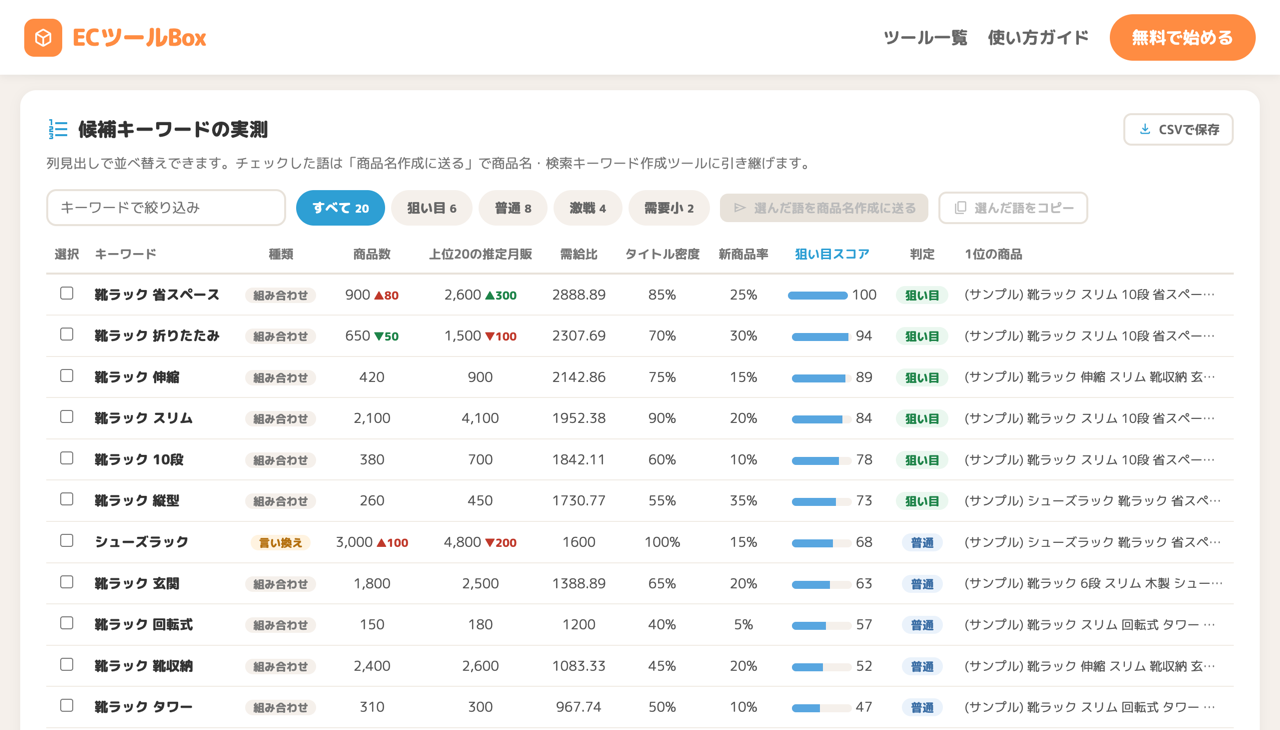This screenshot has width=1280, height=730.
Task: Toggle the シューズラック checkbox
Action: 67,541
